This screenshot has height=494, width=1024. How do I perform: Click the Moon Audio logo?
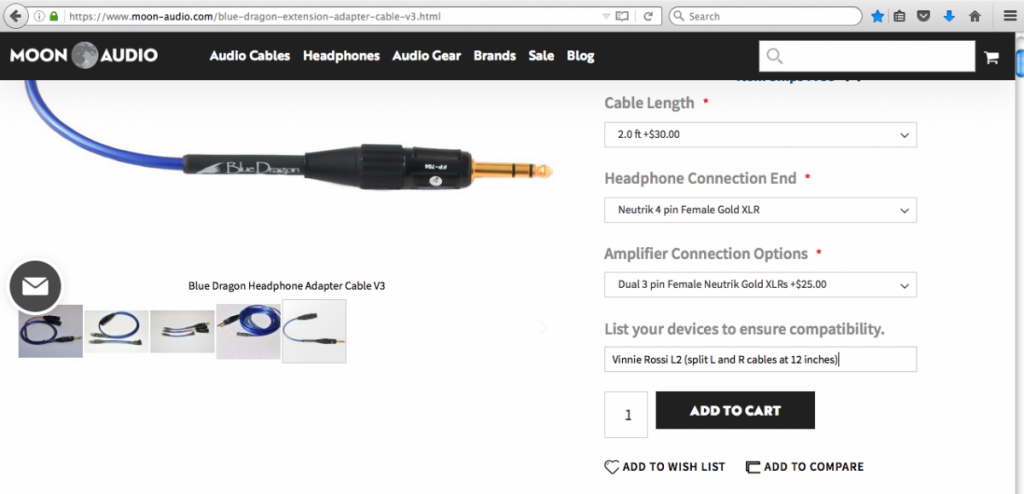84,56
